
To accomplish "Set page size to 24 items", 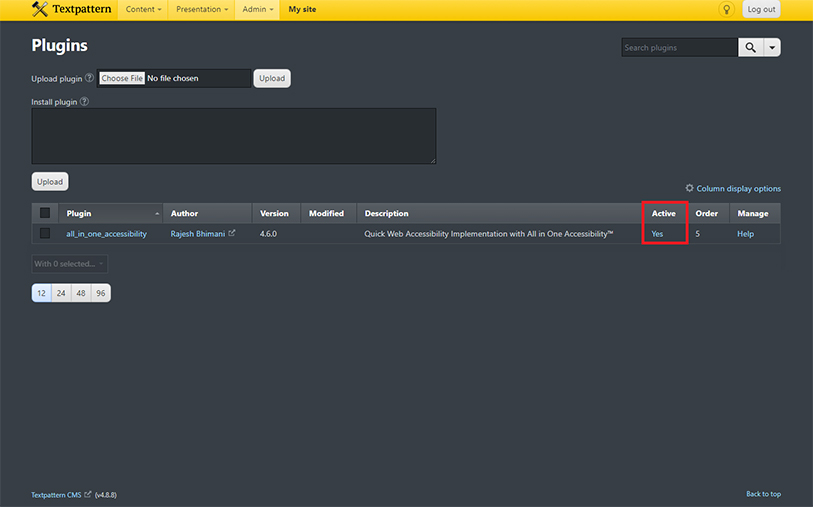I will click(x=61, y=293).
